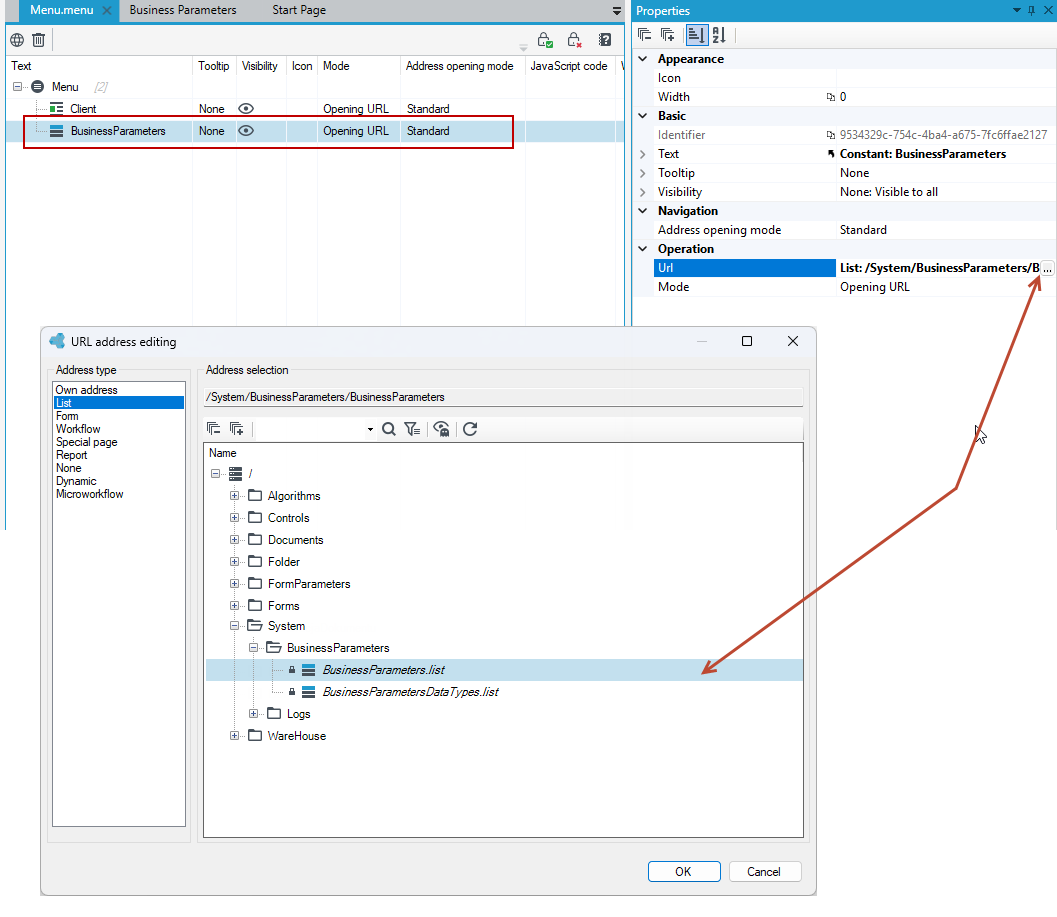Toggle visibility eye for Client row
The image size is (1057, 917).
click(246, 109)
